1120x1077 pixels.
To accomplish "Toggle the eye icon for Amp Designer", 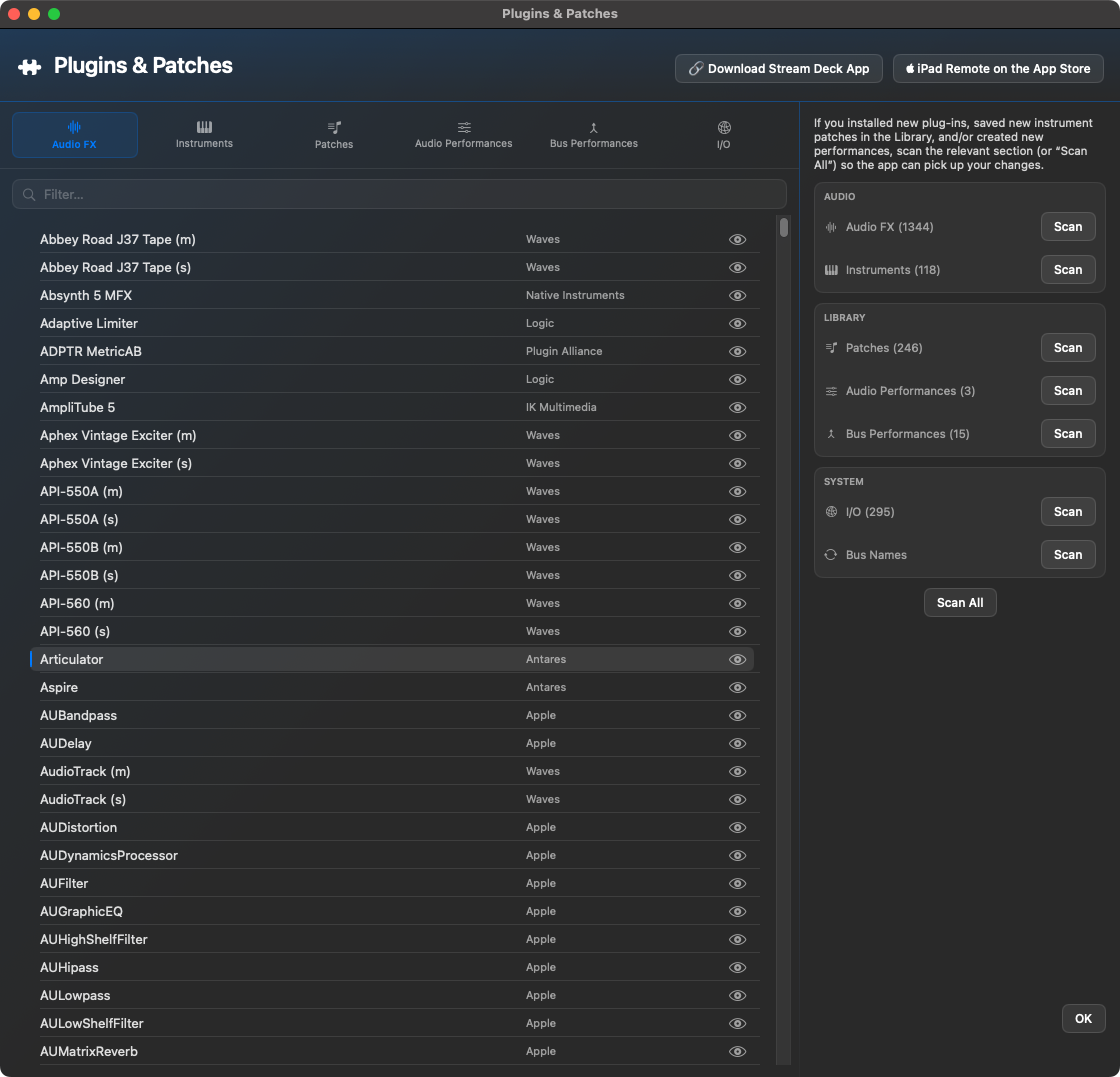I will coord(737,380).
